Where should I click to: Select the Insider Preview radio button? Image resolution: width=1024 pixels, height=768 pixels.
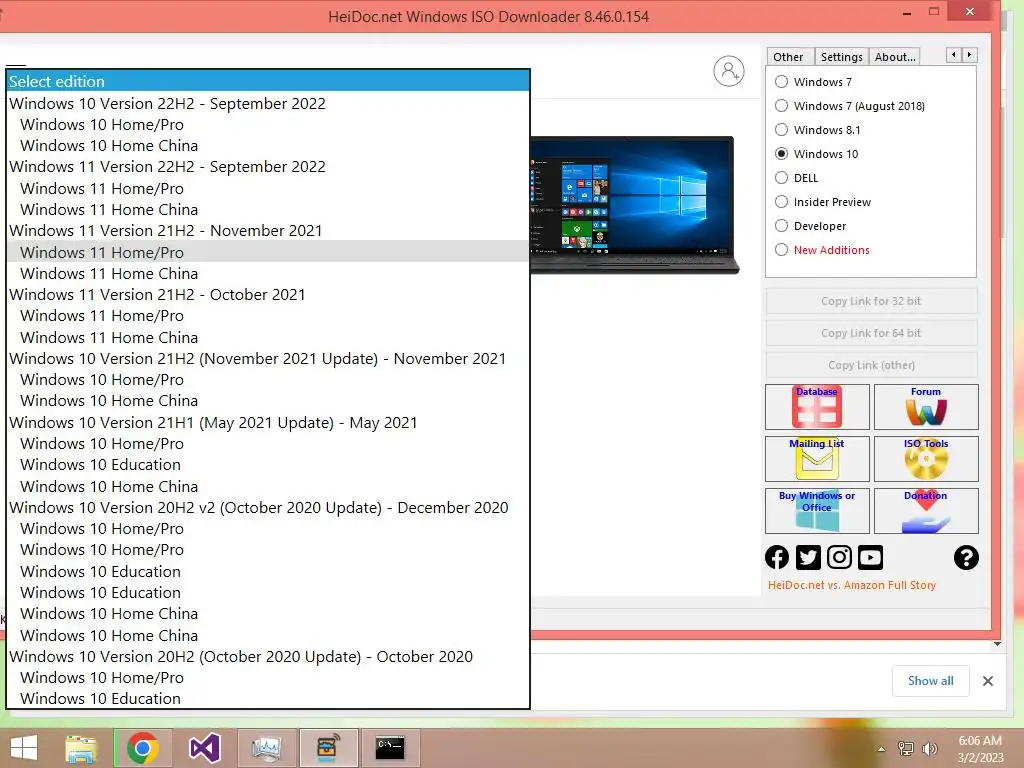coord(781,202)
